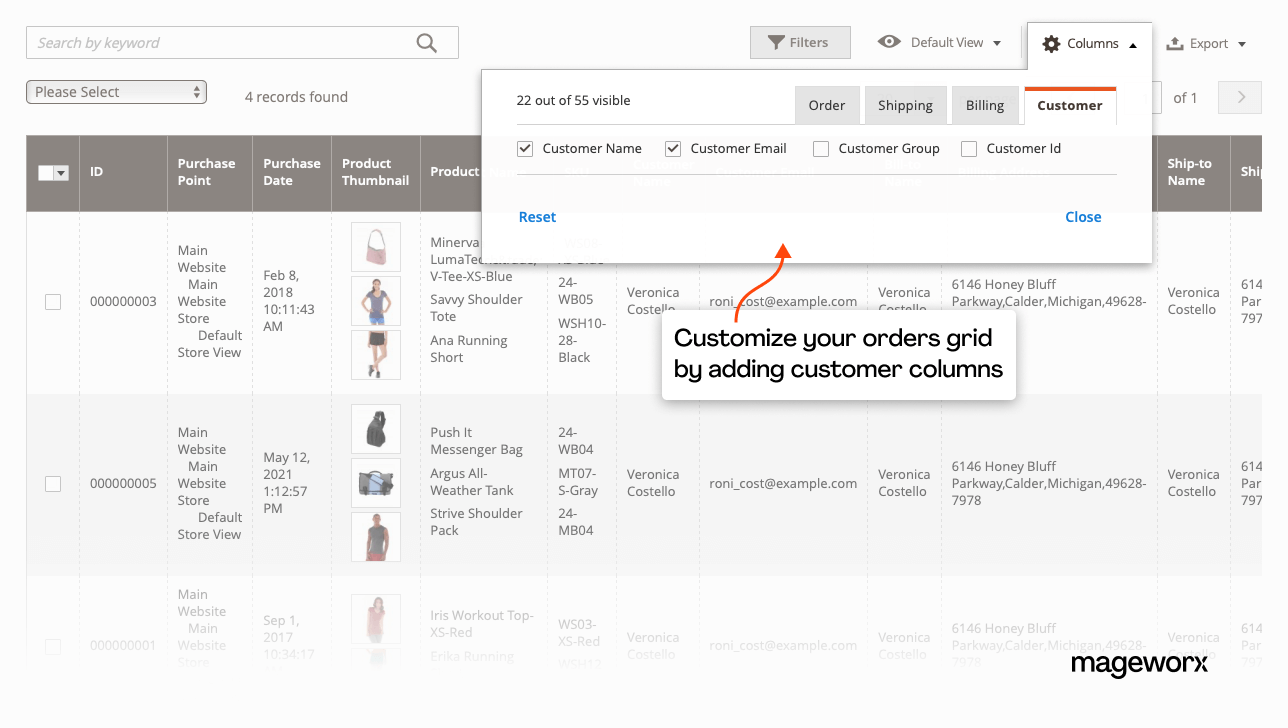The height and width of the screenshot is (728, 1288).
Task: Close the columns panel via Close link
Action: coord(1083,217)
